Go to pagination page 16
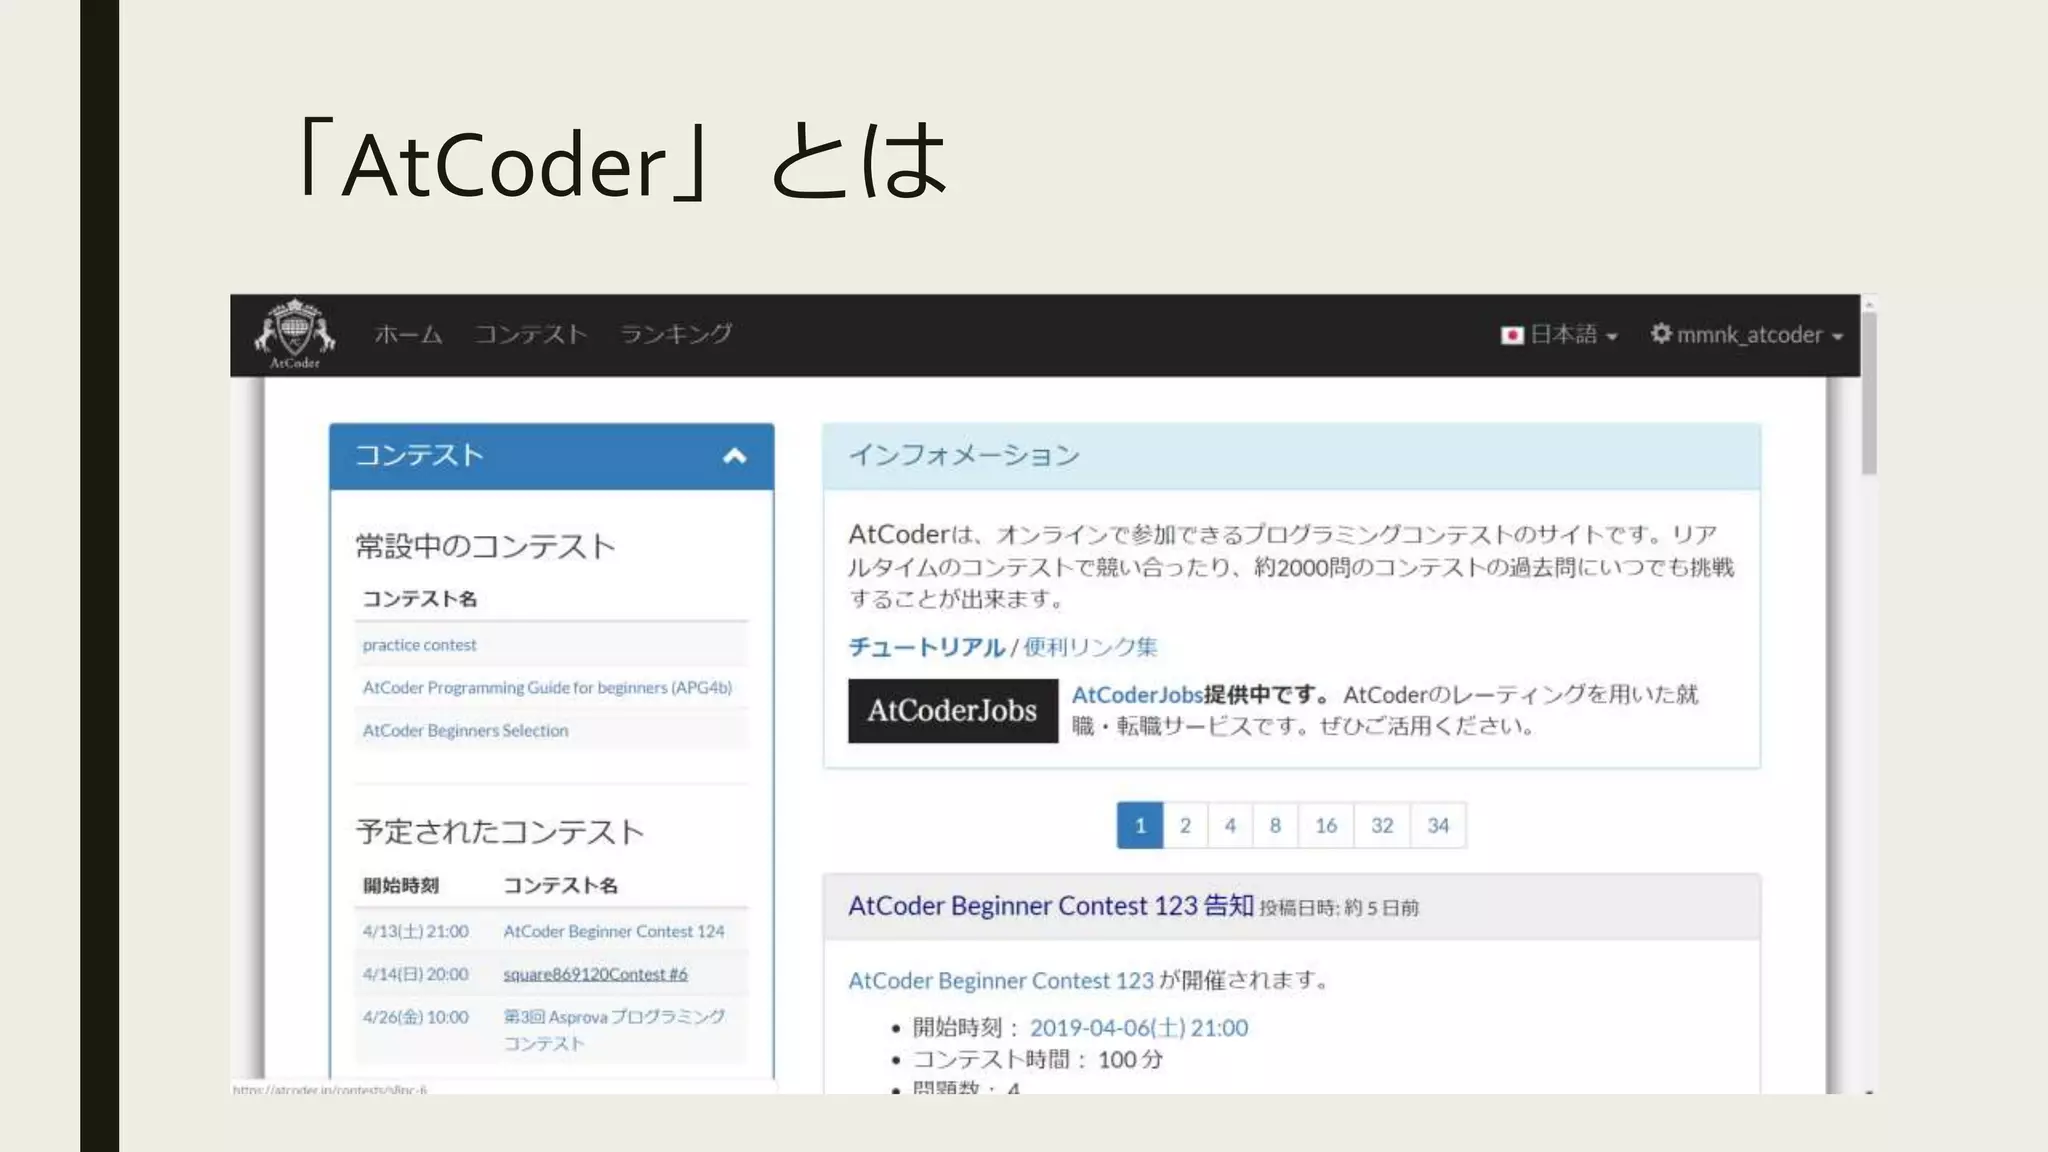Screen dimensions: 2048x1152 click(x=1326, y=826)
